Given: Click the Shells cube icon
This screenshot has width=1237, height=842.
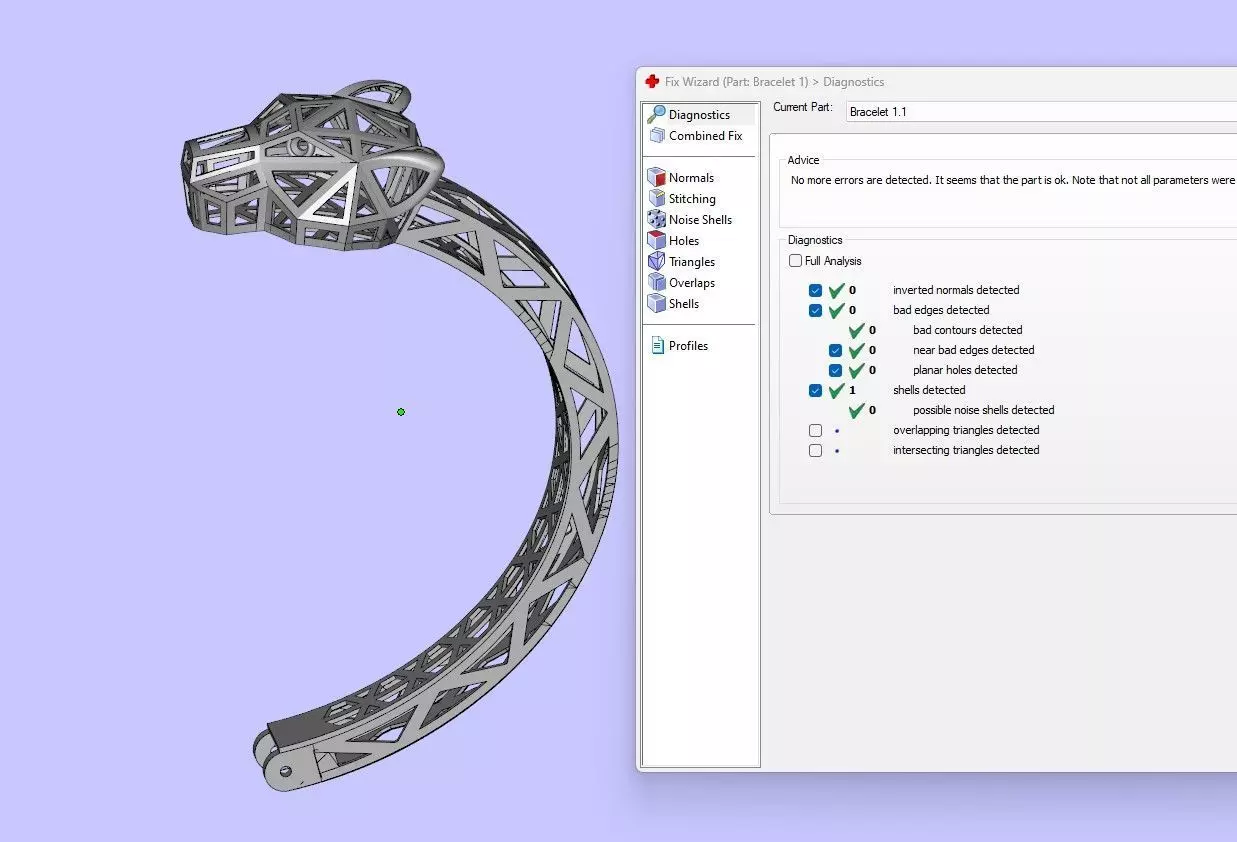Looking at the screenshot, I should tap(656, 303).
